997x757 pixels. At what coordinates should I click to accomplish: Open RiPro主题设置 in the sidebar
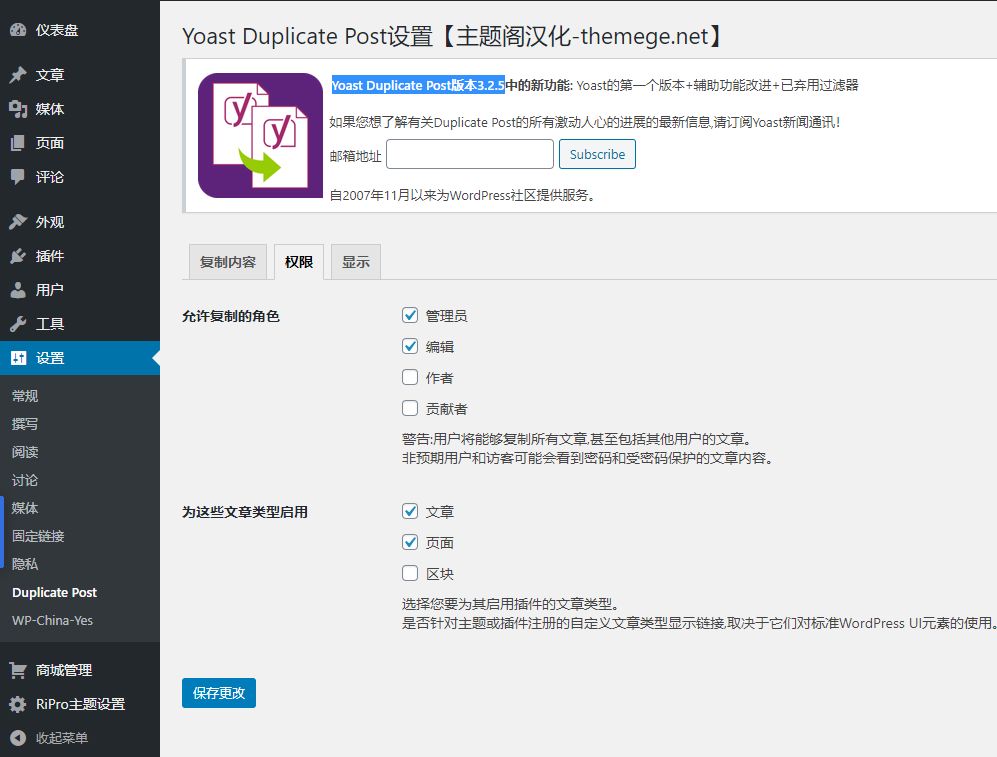pos(79,704)
